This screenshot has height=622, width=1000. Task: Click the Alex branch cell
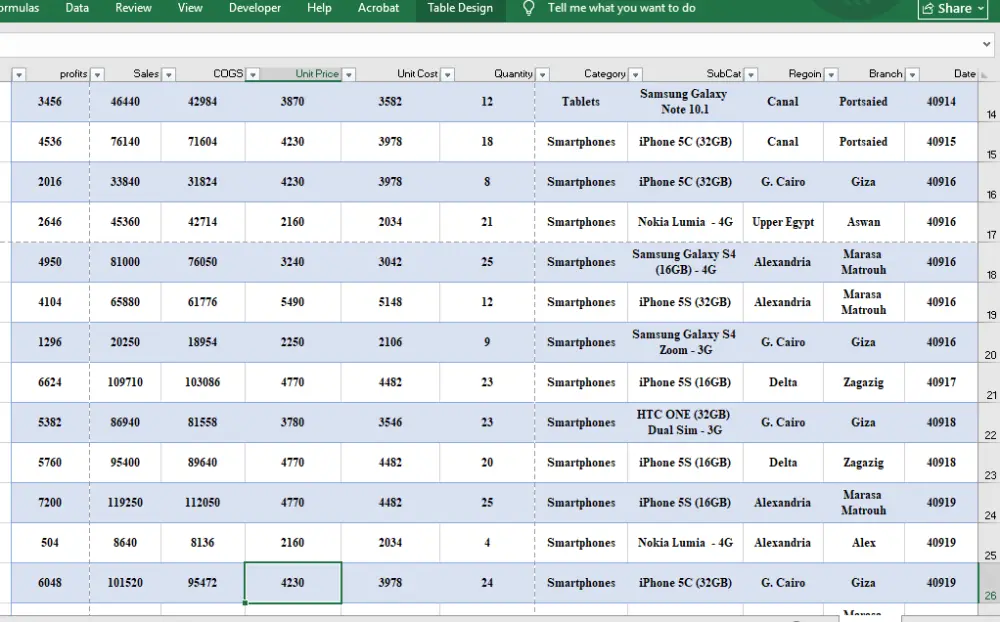pyautogui.click(x=864, y=543)
